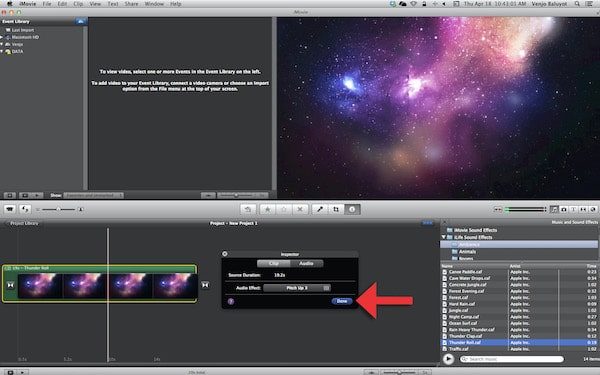
Task: Click the unmark hollow star button
Action: tap(284, 209)
